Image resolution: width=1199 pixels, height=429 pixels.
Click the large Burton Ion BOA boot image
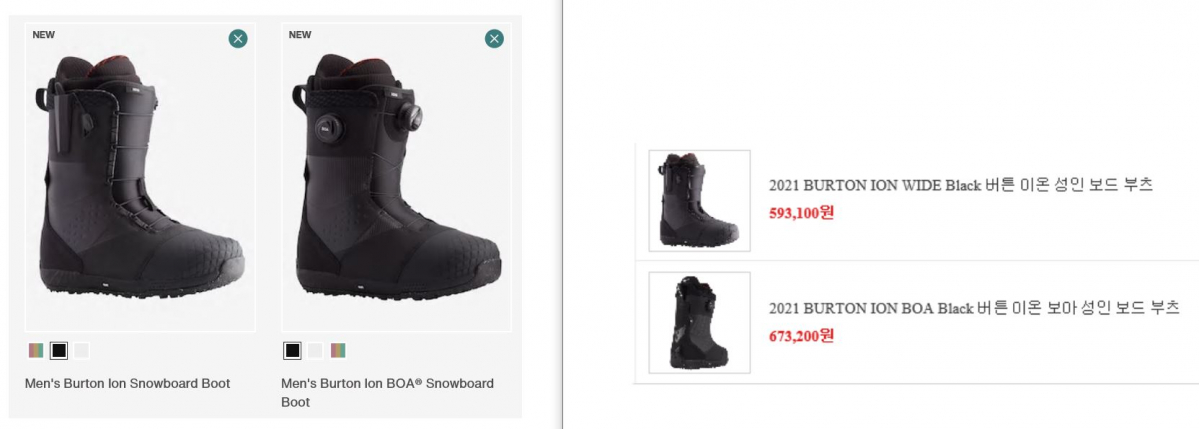point(396,180)
